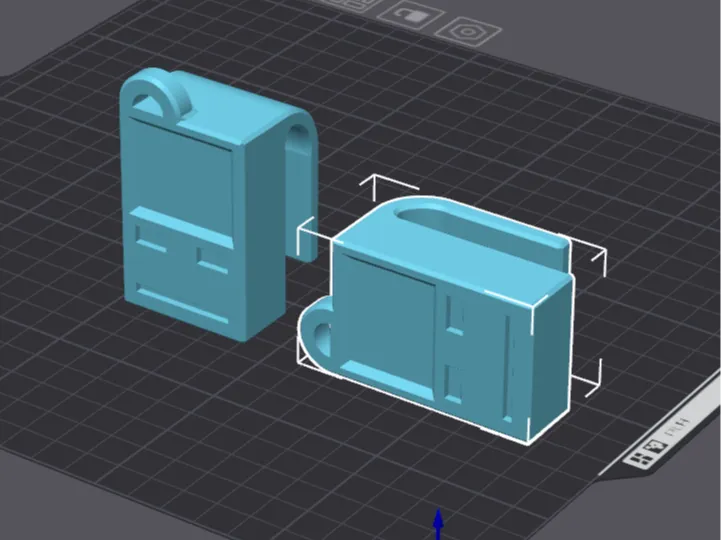Click the selected model lying on its side
This screenshot has width=721, height=540.
(437, 320)
